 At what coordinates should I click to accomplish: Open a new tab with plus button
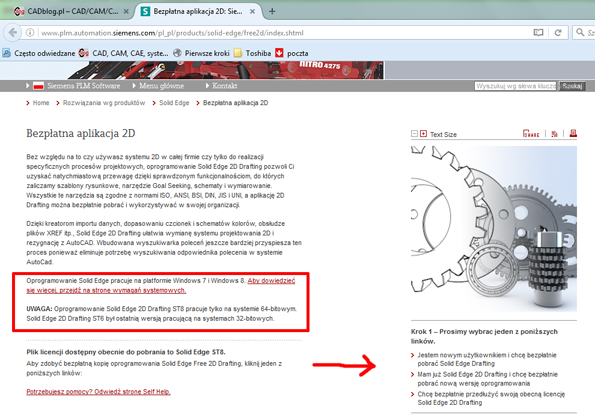point(272,11)
